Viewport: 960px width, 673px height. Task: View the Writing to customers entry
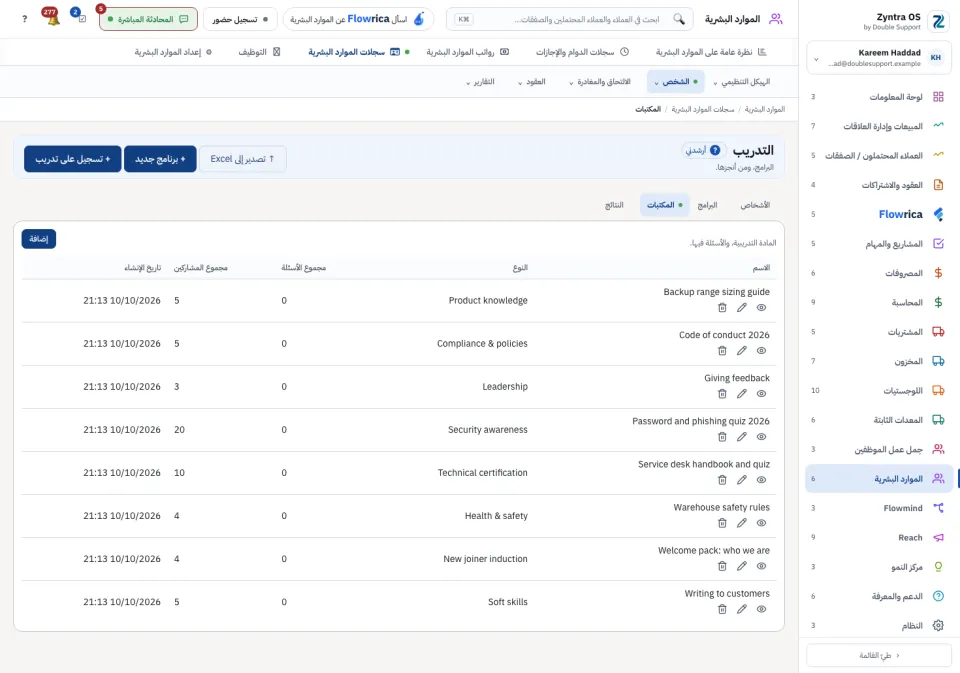point(762,609)
